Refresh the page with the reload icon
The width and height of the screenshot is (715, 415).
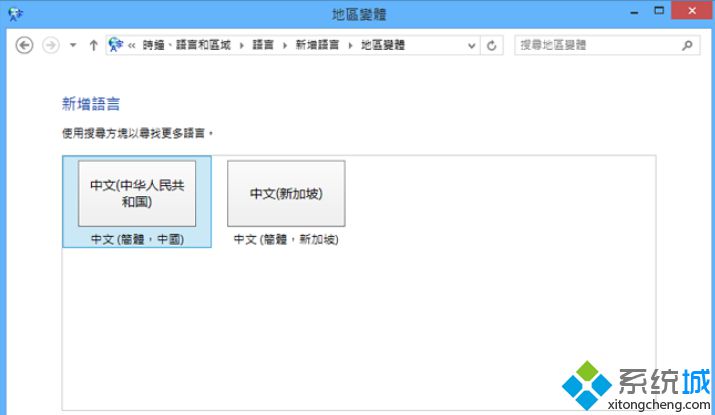click(x=492, y=46)
